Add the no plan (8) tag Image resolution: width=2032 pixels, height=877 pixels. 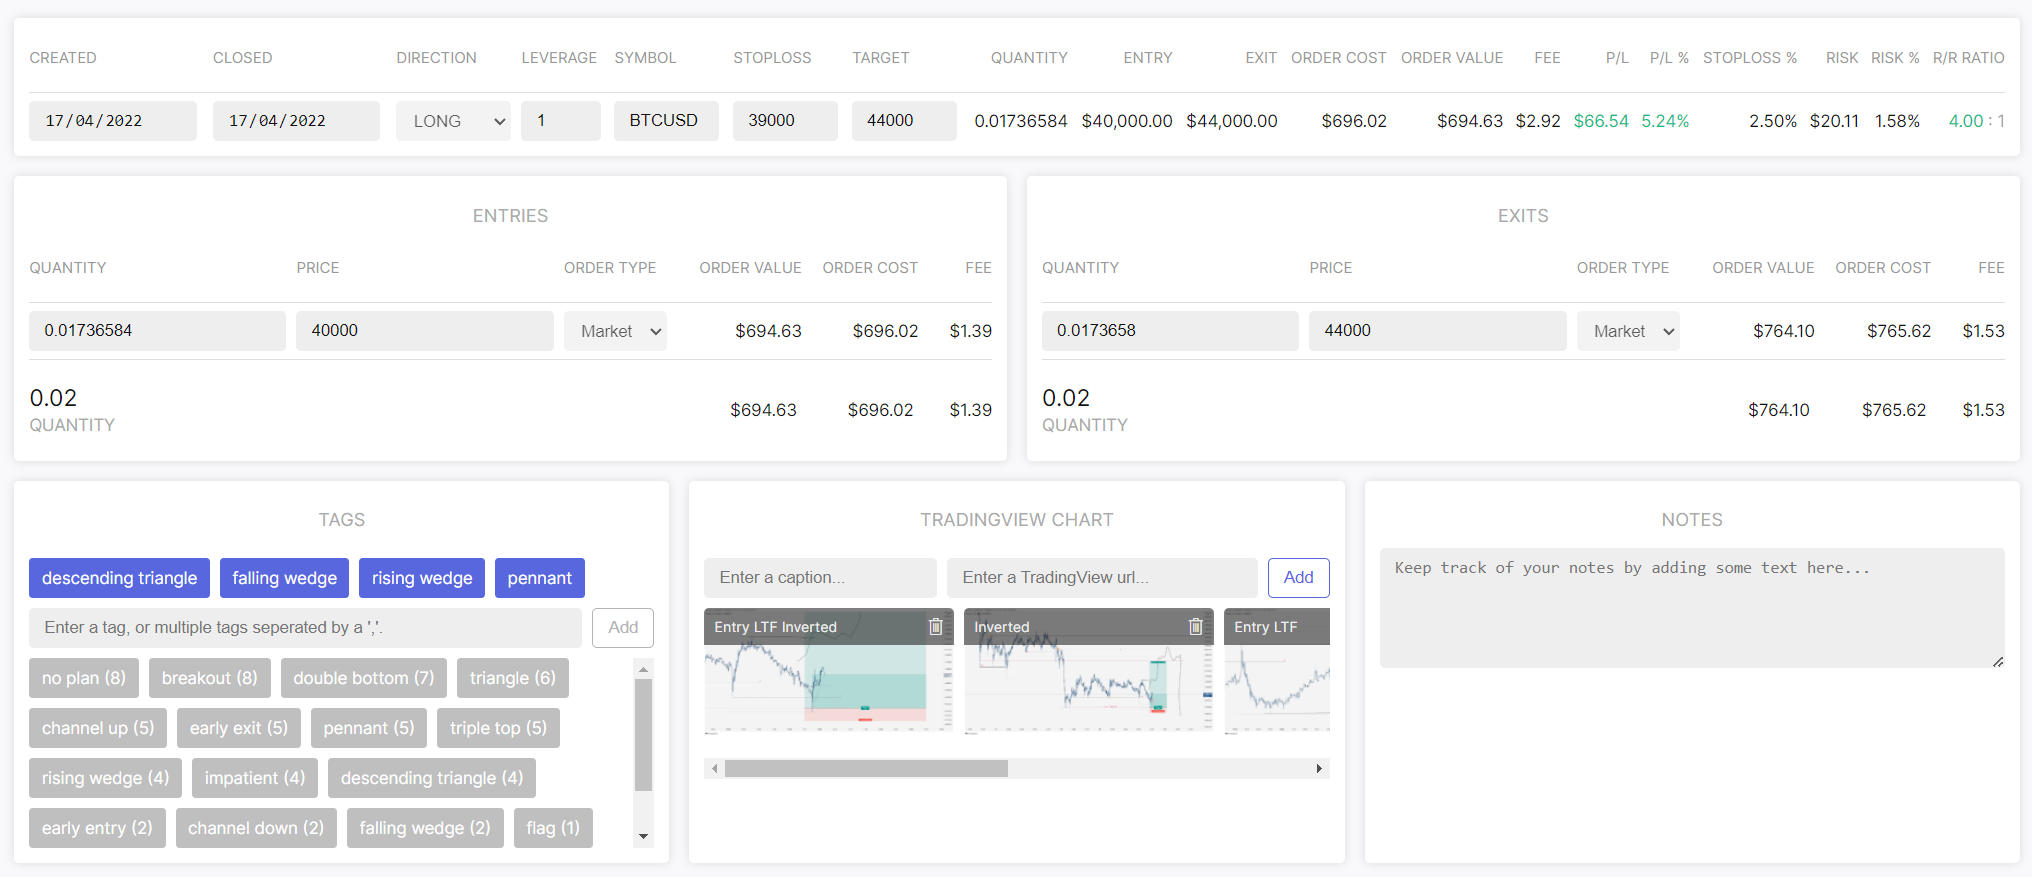tap(84, 678)
